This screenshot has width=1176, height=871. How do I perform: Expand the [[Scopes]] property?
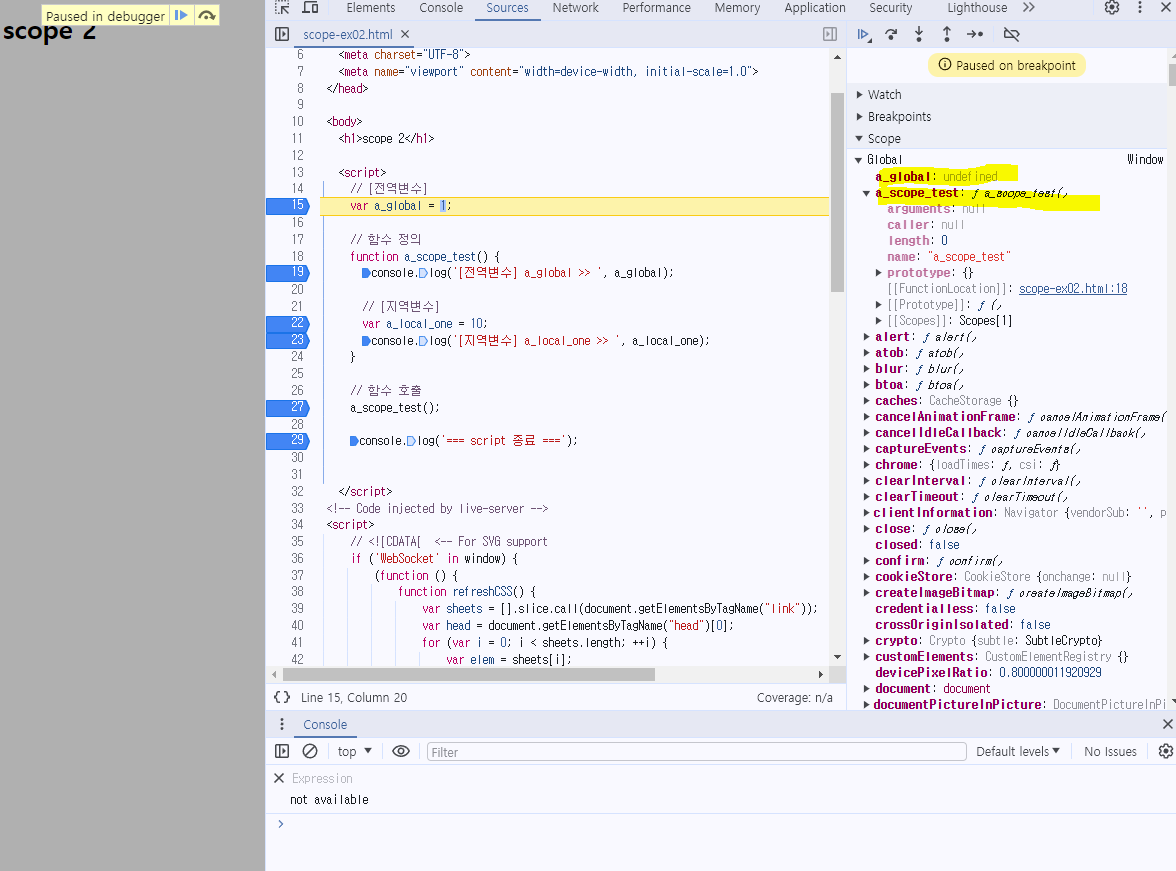pyautogui.click(x=878, y=321)
